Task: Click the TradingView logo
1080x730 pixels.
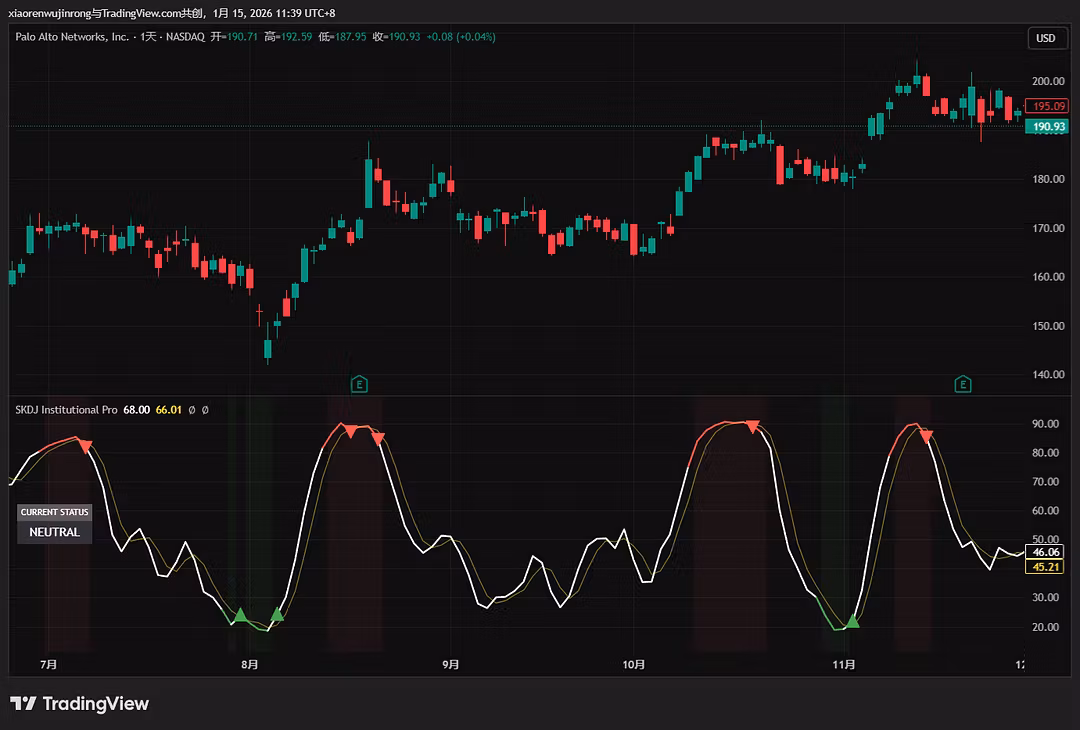Action: tap(80, 704)
